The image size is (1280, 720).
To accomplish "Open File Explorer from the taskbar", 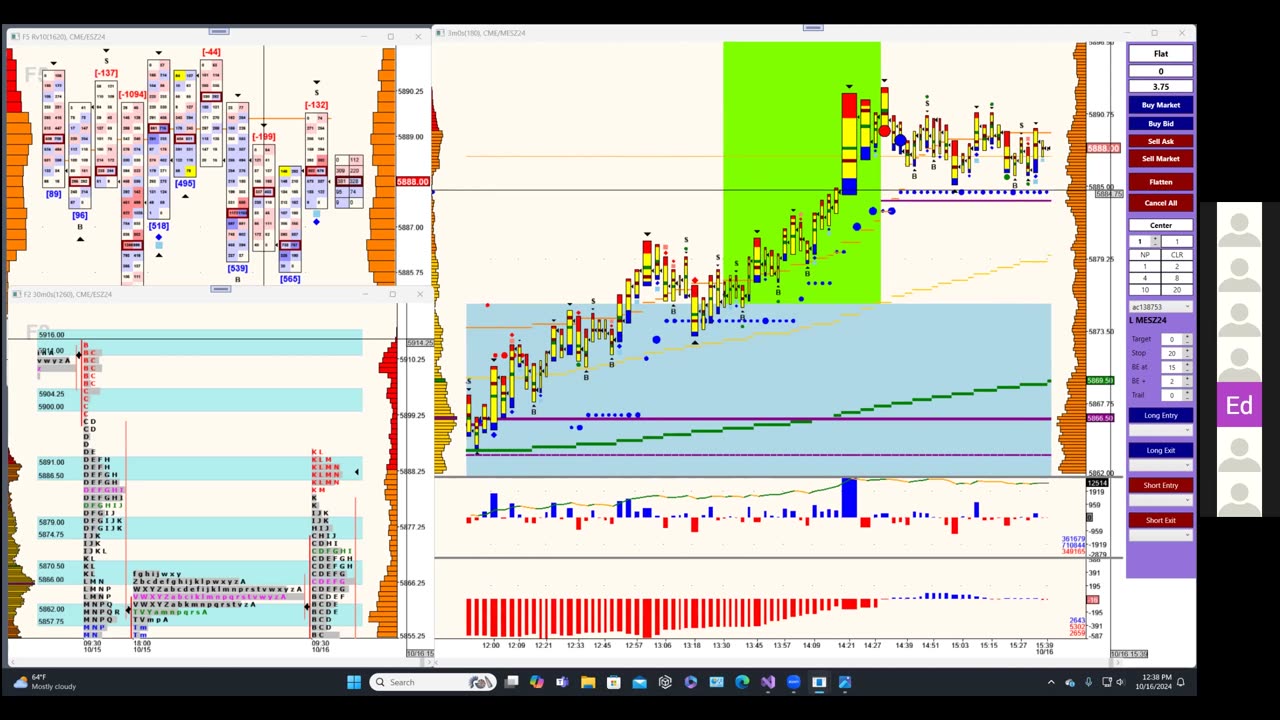I will [x=588, y=682].
